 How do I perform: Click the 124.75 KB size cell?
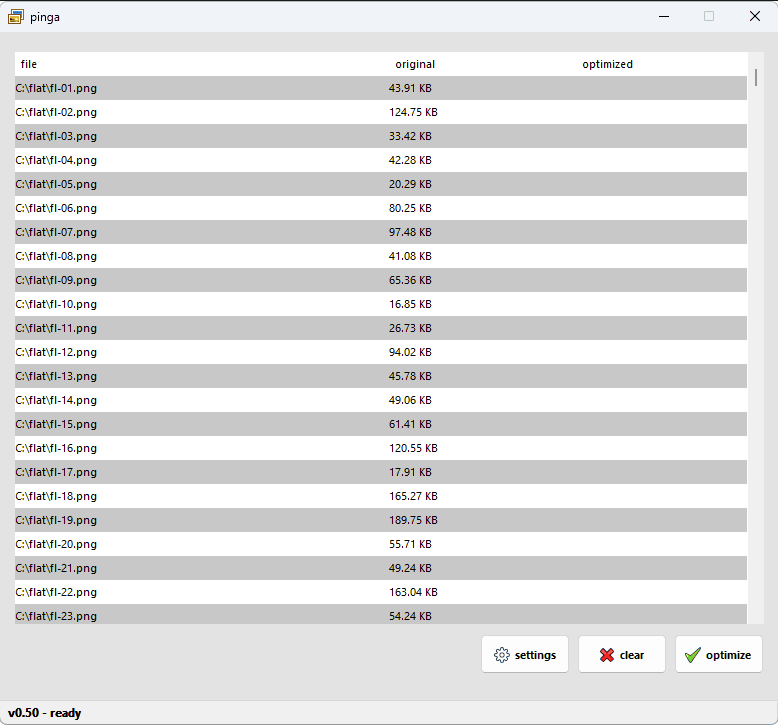[x=413, y=112]
